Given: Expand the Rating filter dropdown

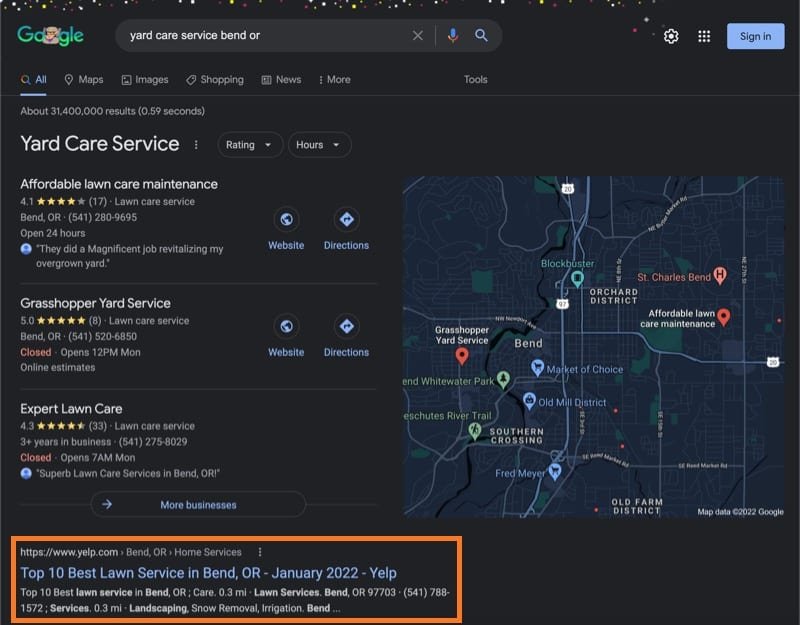Looking at the screenshot, I should 249,145.
